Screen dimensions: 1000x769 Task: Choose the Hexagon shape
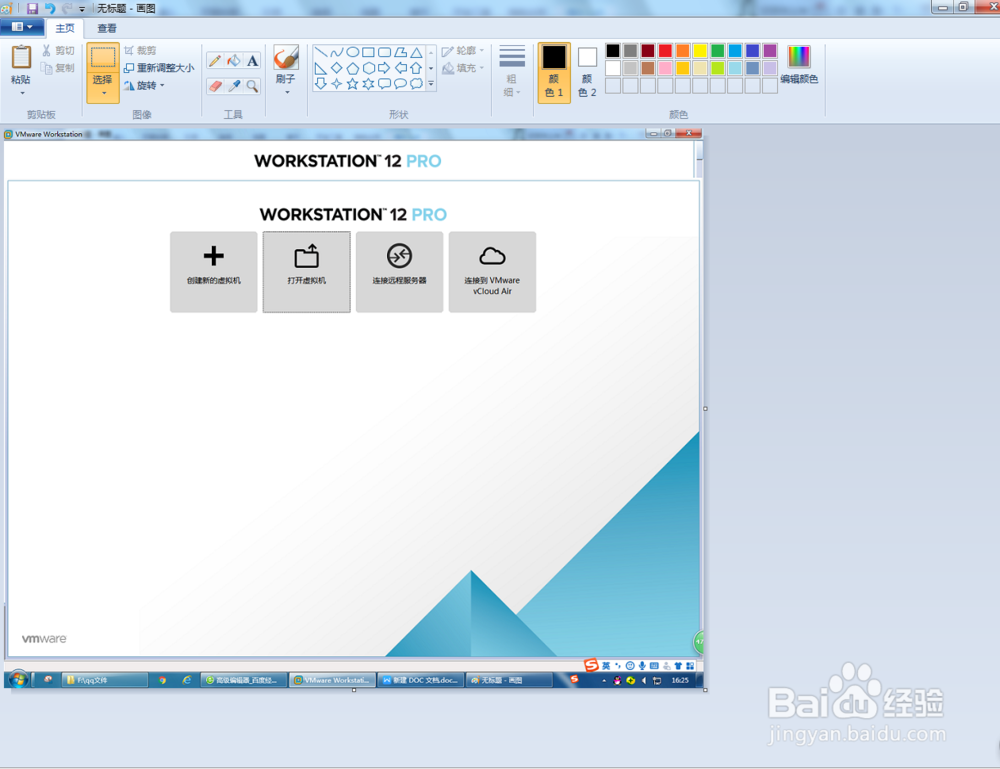(369, 68)
